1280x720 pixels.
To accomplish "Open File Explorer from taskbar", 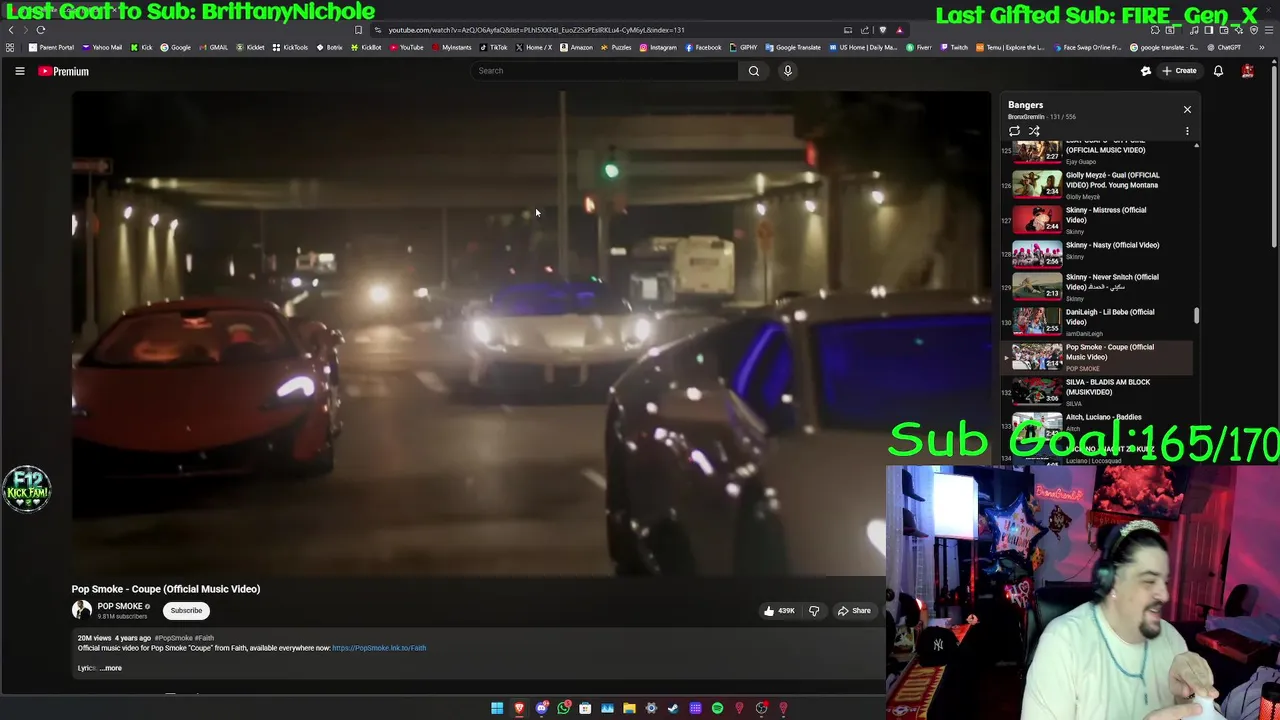I will point(629,708).
